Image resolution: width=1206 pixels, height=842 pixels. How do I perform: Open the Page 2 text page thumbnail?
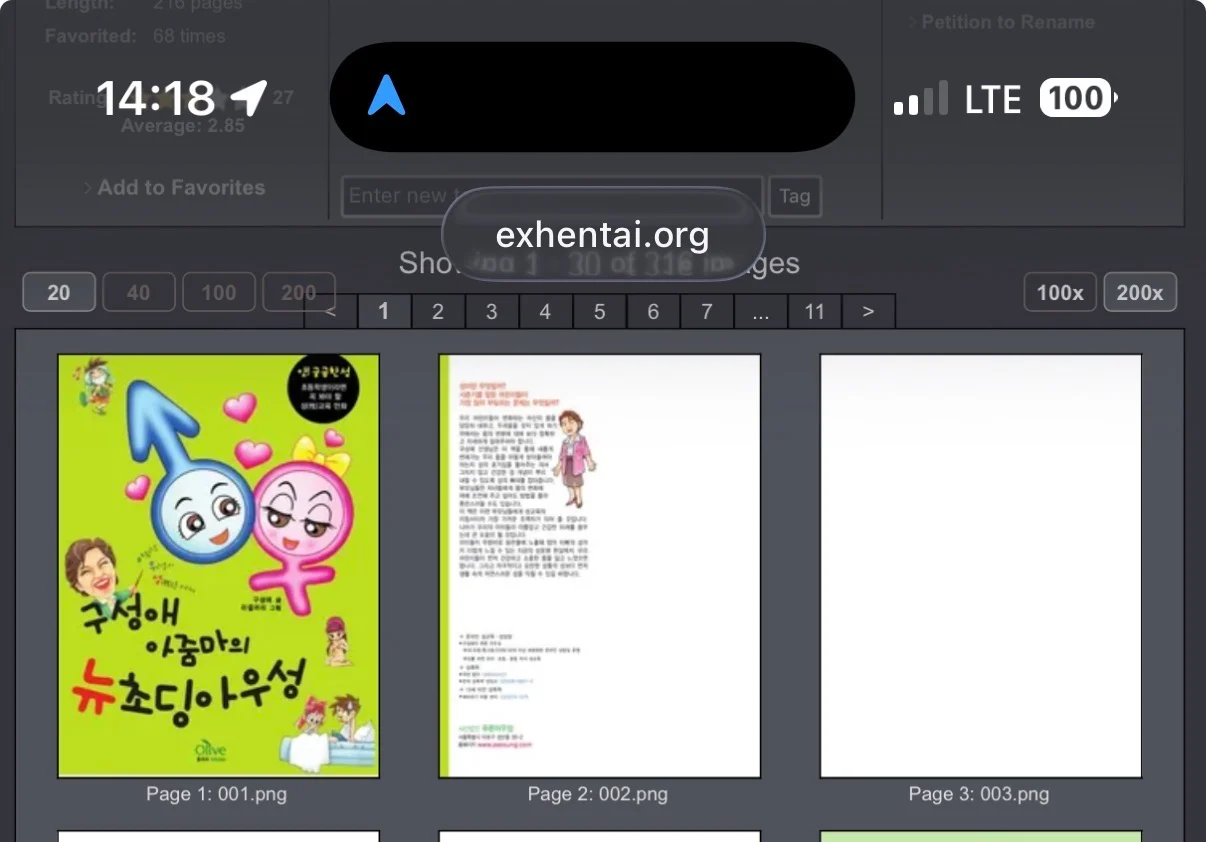(600, 566)
